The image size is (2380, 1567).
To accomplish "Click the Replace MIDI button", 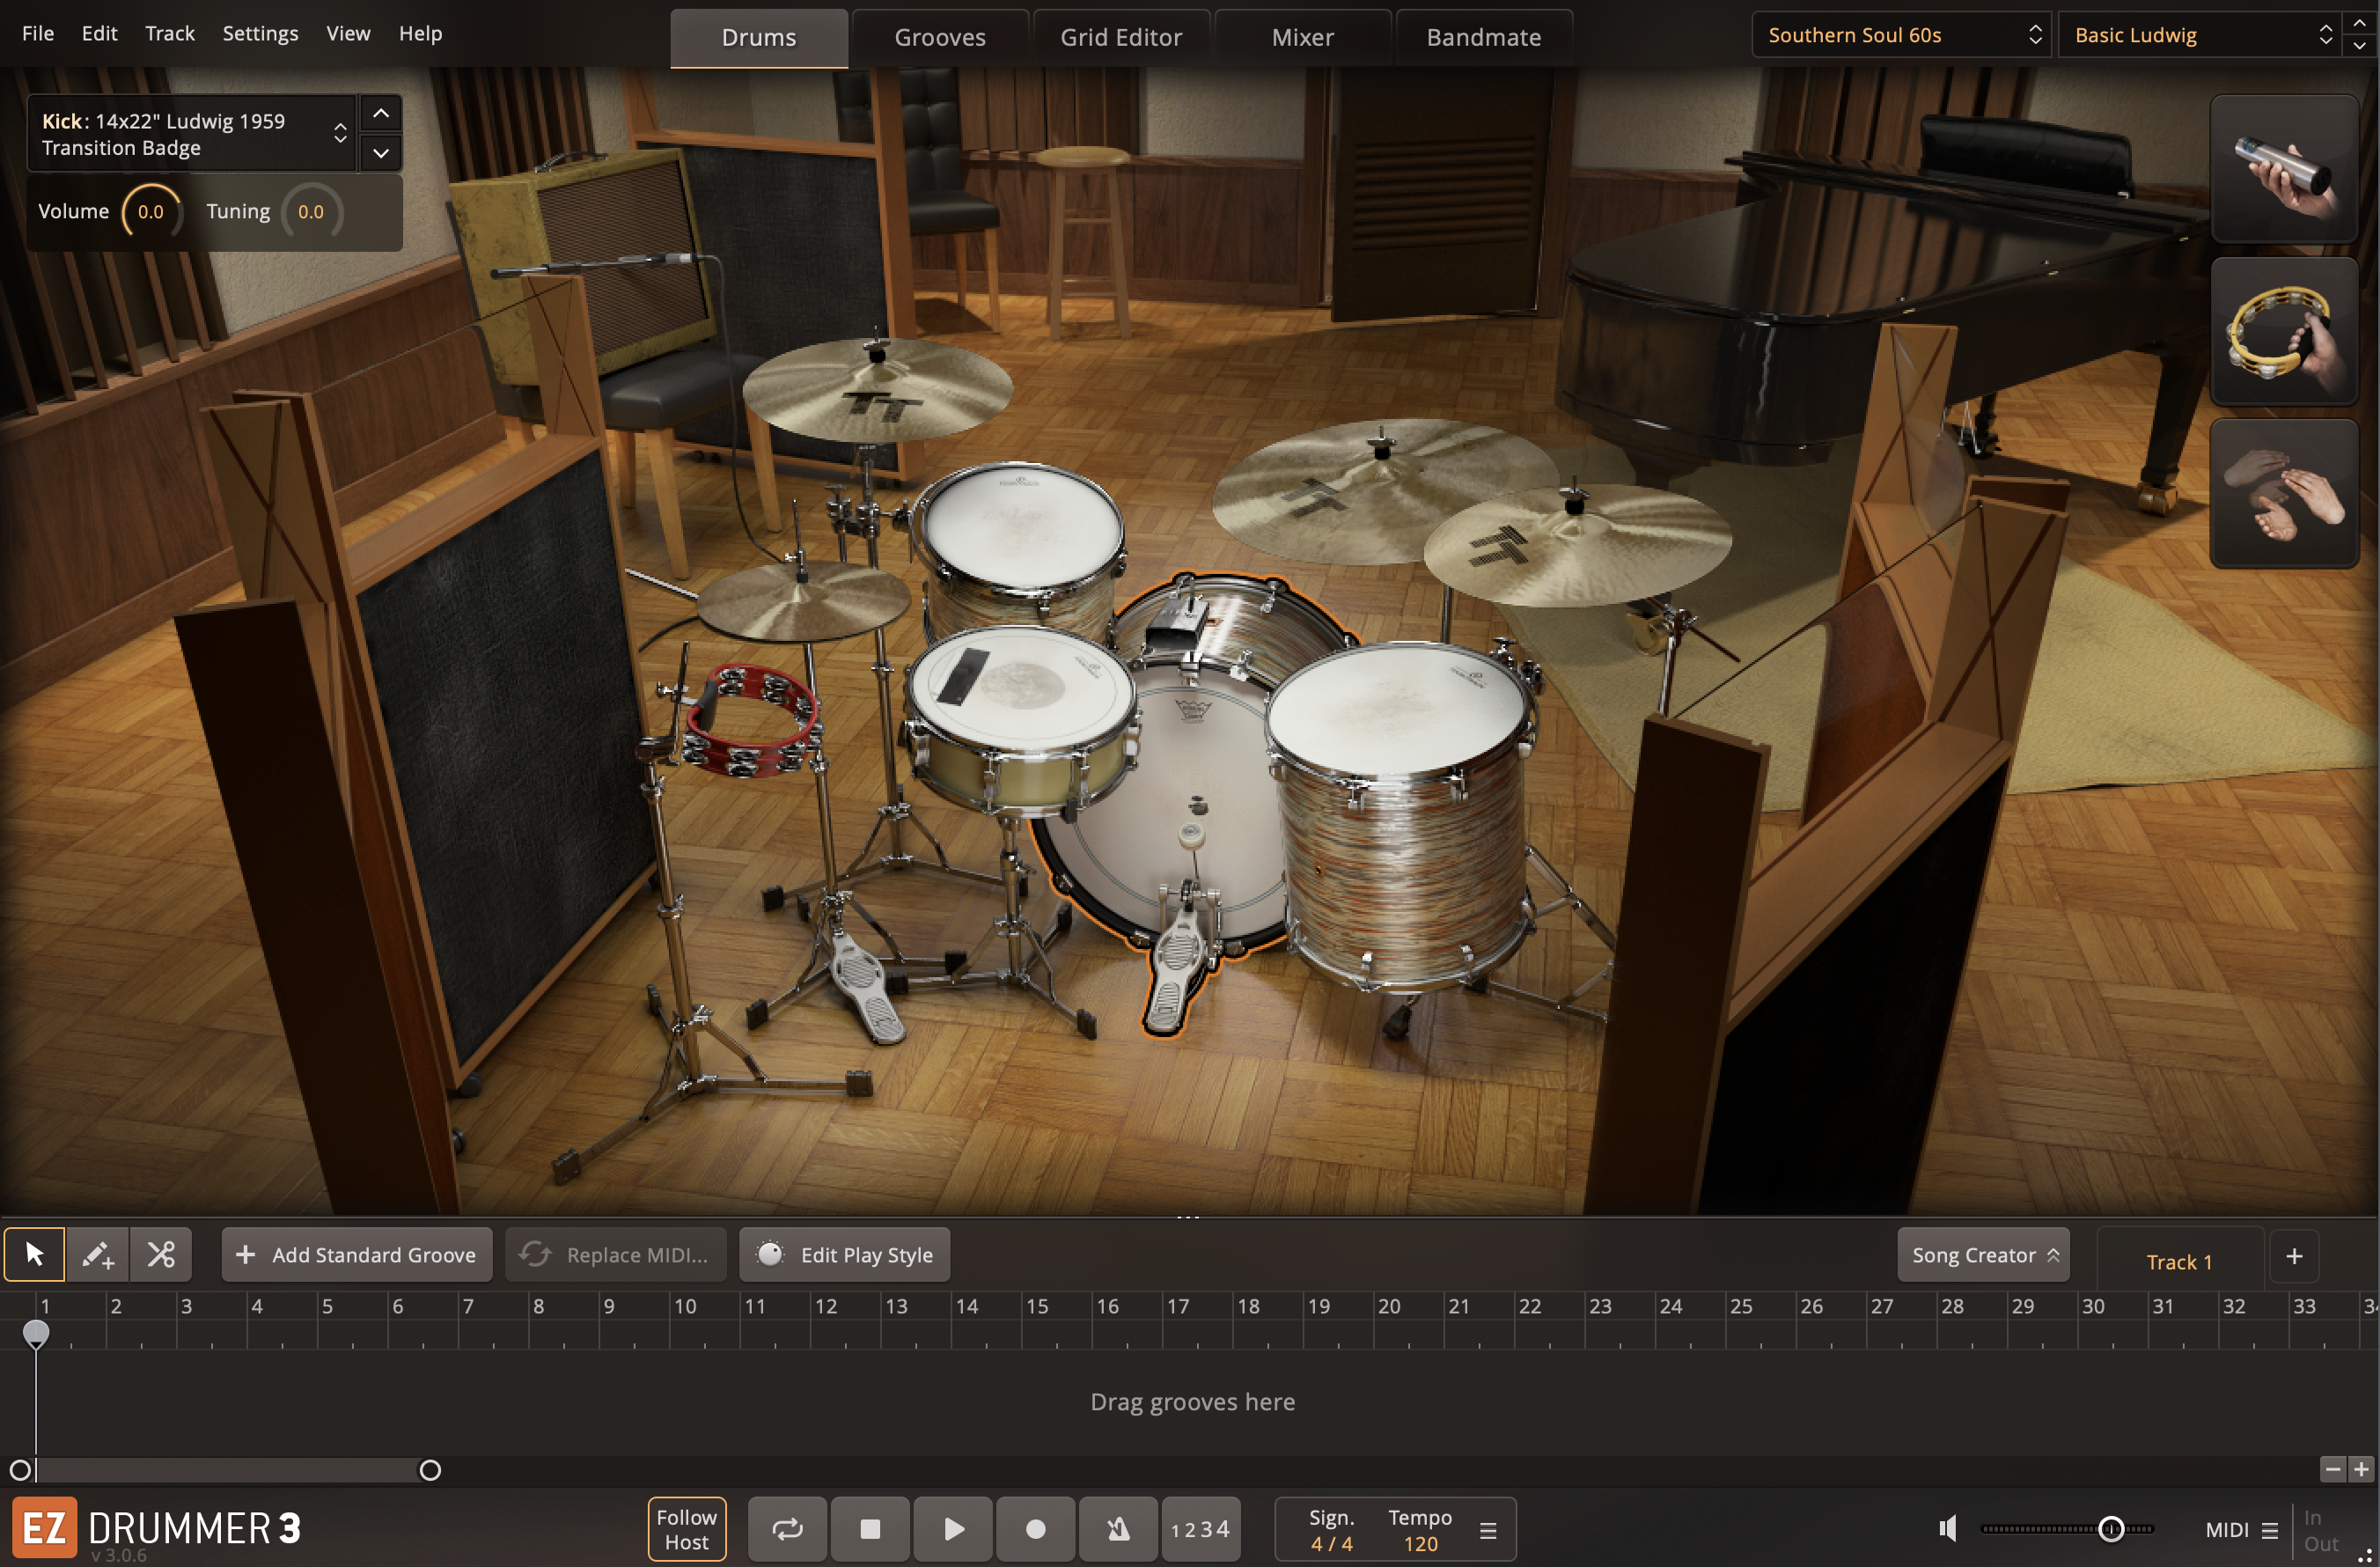I will tap(616, 1255).
